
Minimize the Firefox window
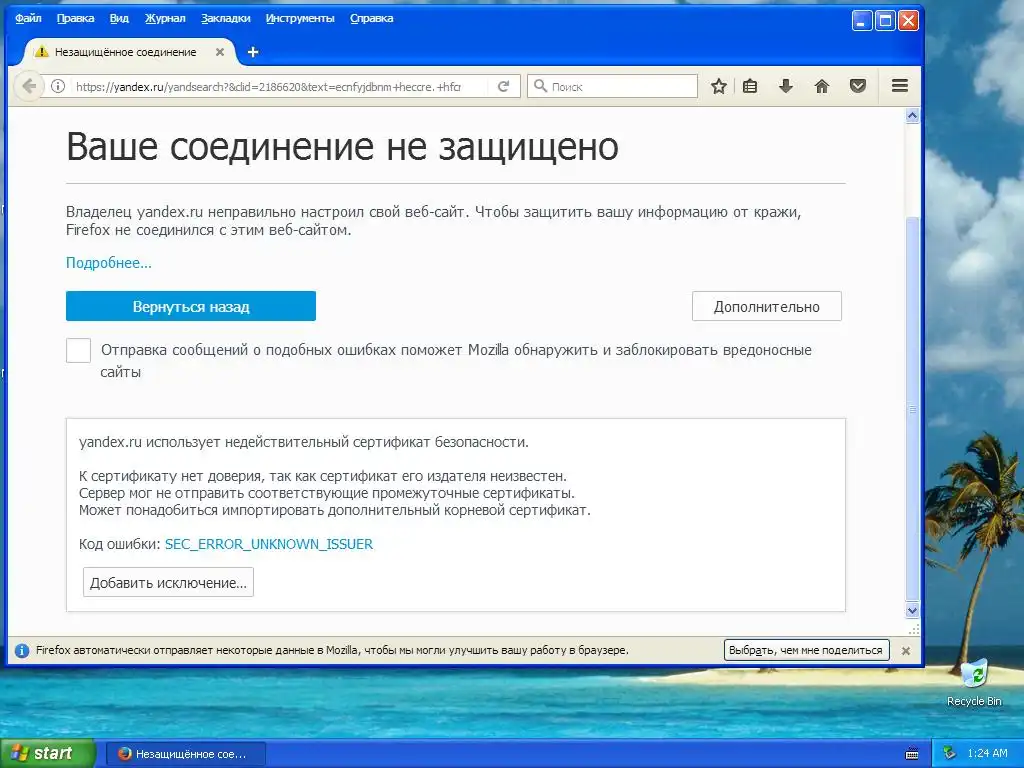click(861, 21)
